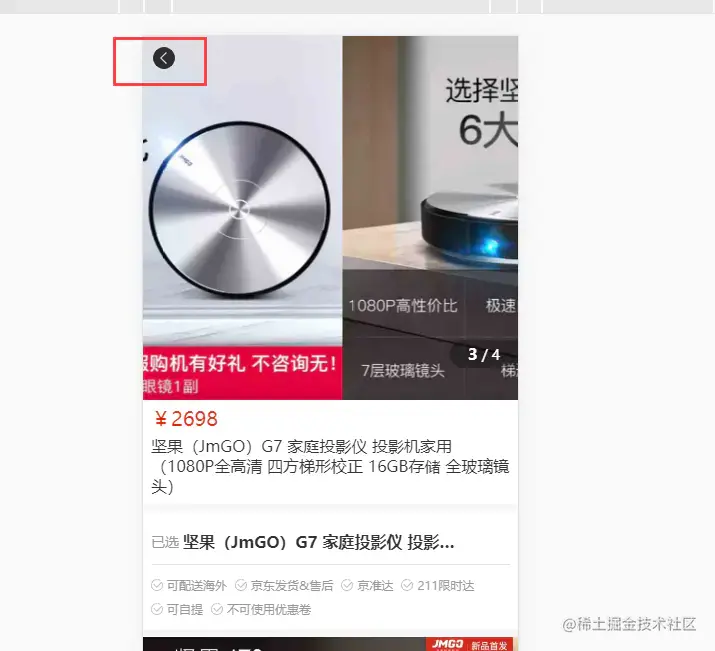Open the dark JMGO product detail banner
This screenshot has width=715, height=651.
coord(330,644)
